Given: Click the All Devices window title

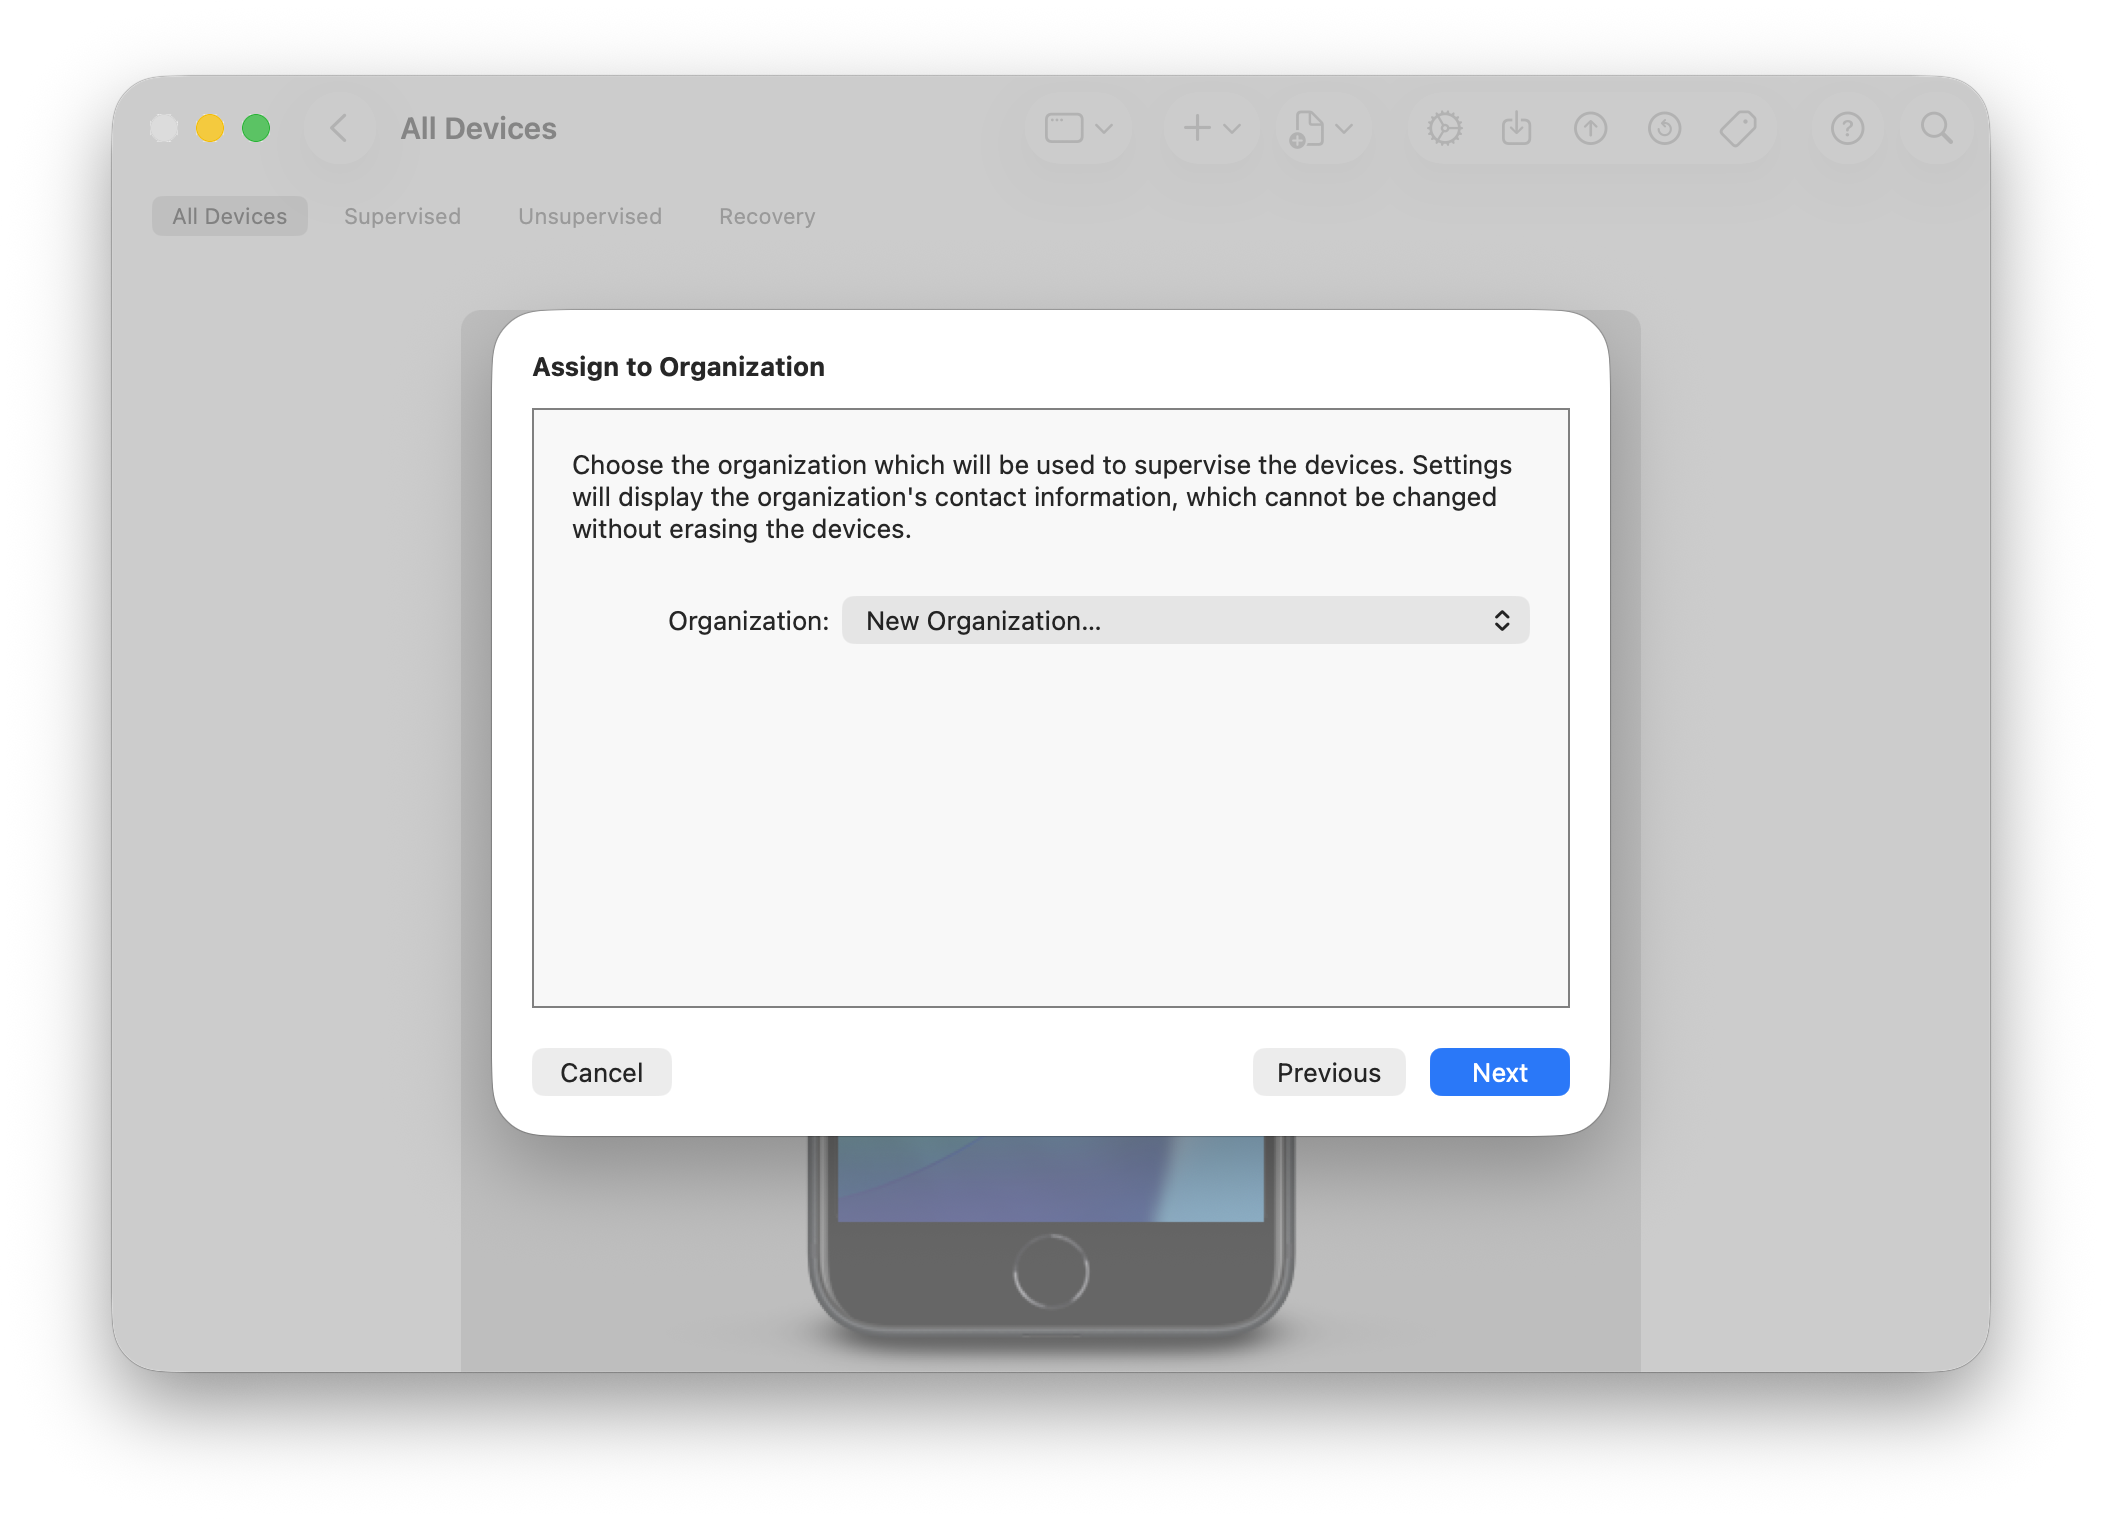Looking at the screenshot, I should 478,128.
